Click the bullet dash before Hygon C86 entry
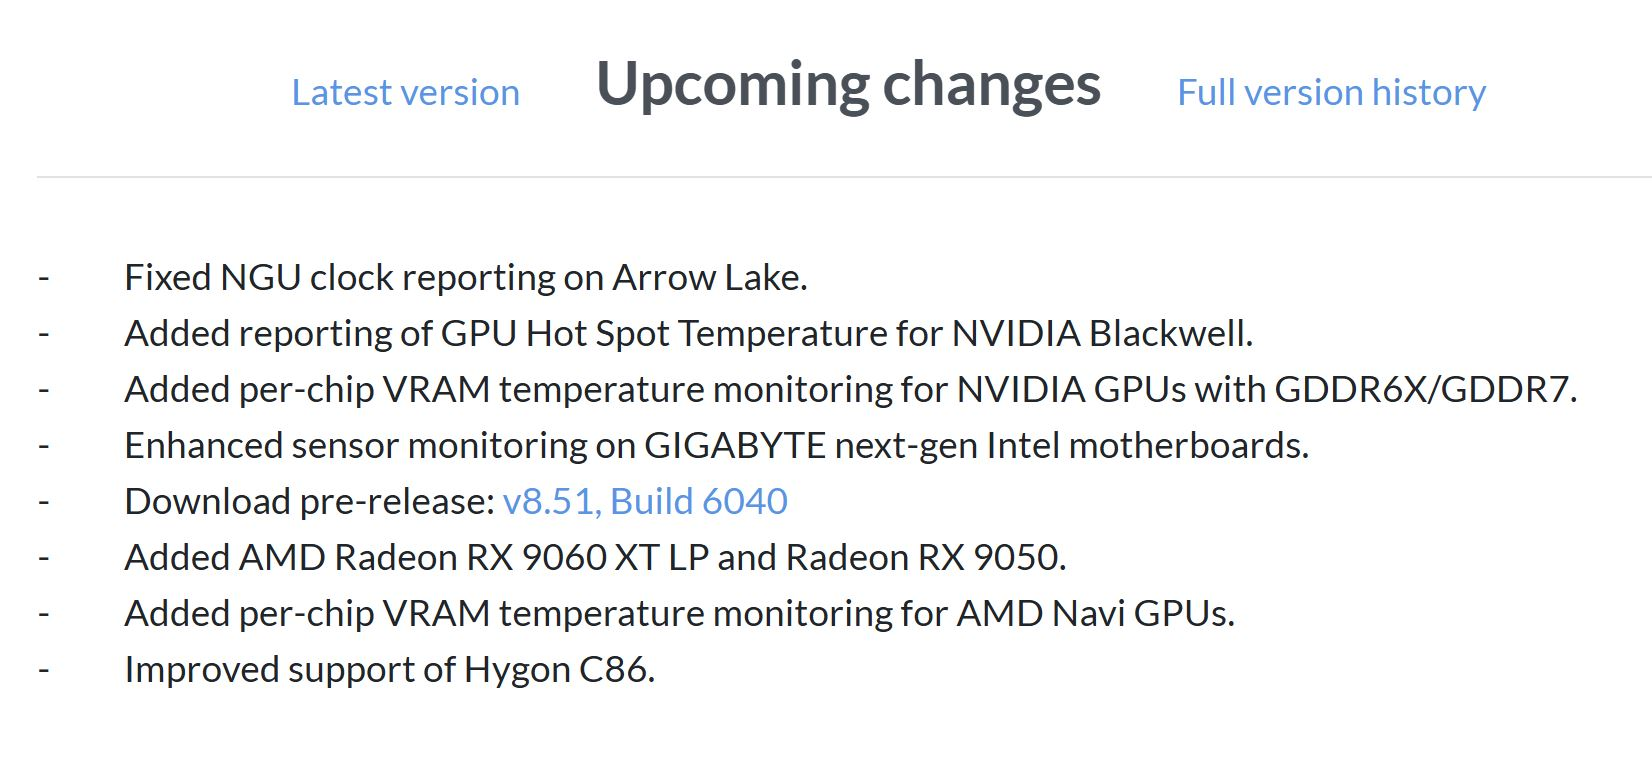 [x=44, y=670]
